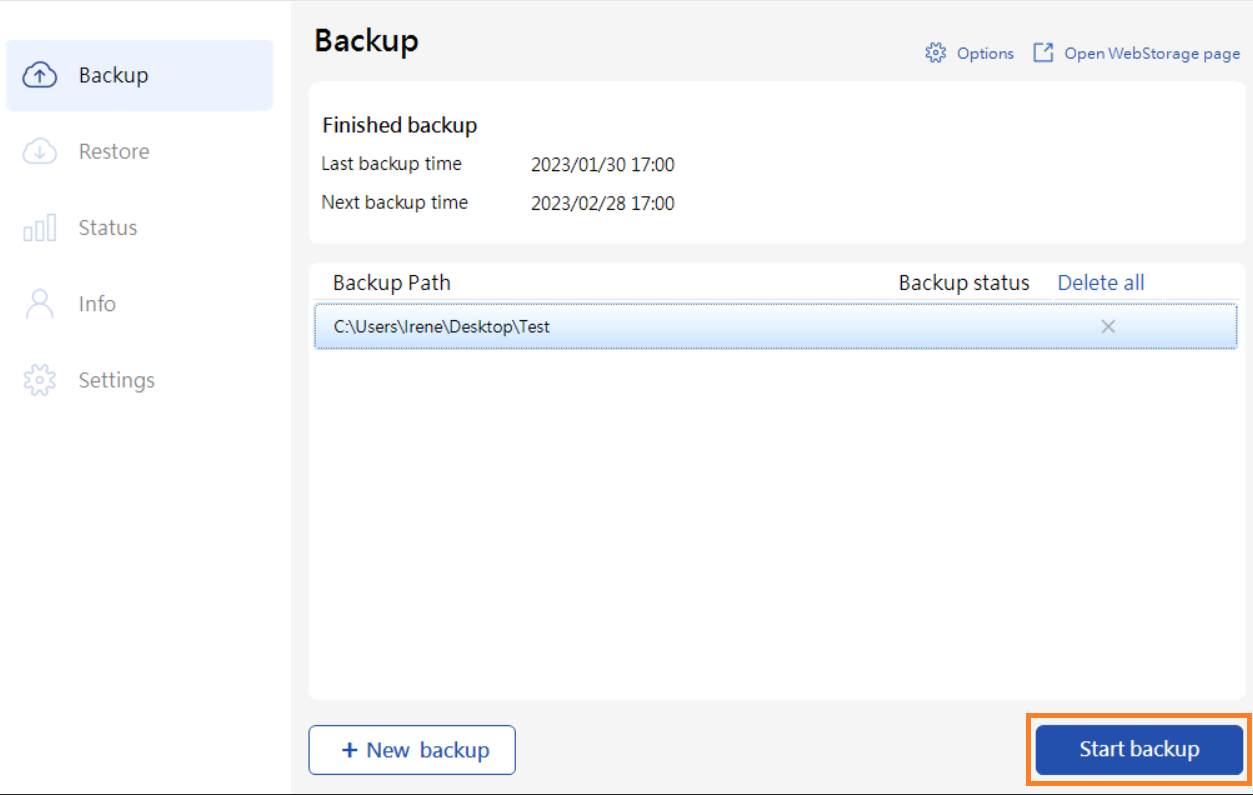Remove the Test folder path with X

tap(1108, 326)
